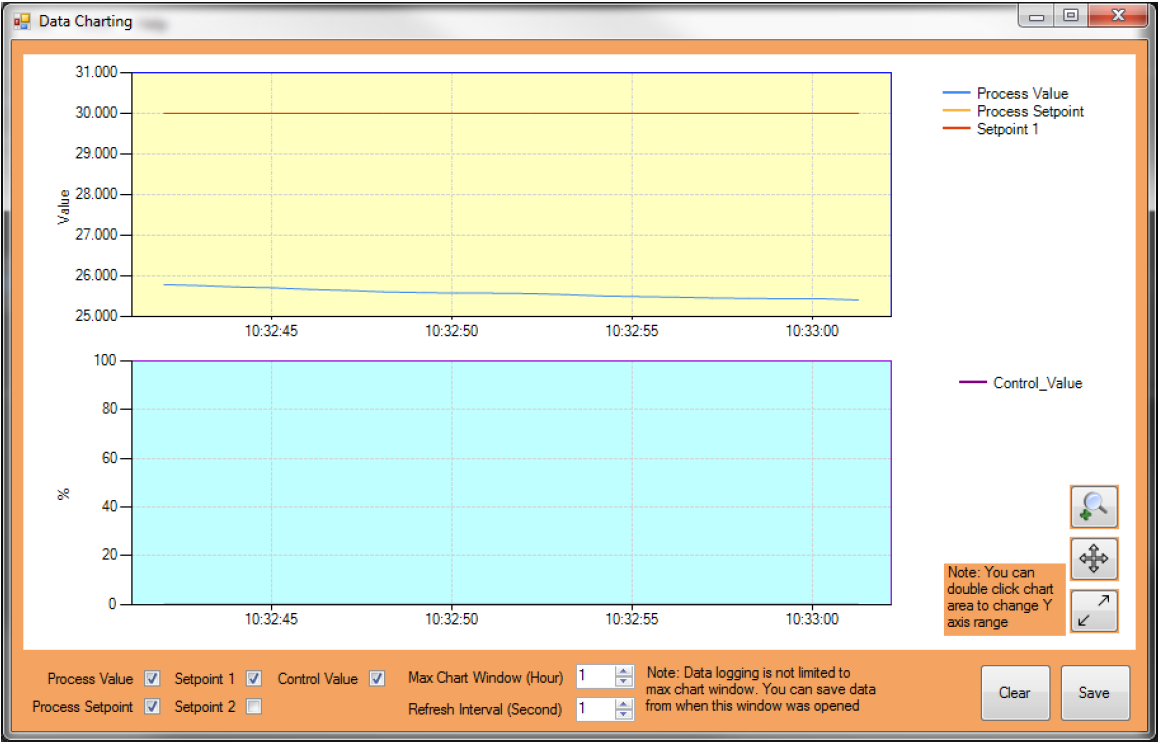The height and width of the screenshot is (742, 1160).
Task: Toggle the Control Value checkbox
Action: pyautogui.click(x=377, y=679)
